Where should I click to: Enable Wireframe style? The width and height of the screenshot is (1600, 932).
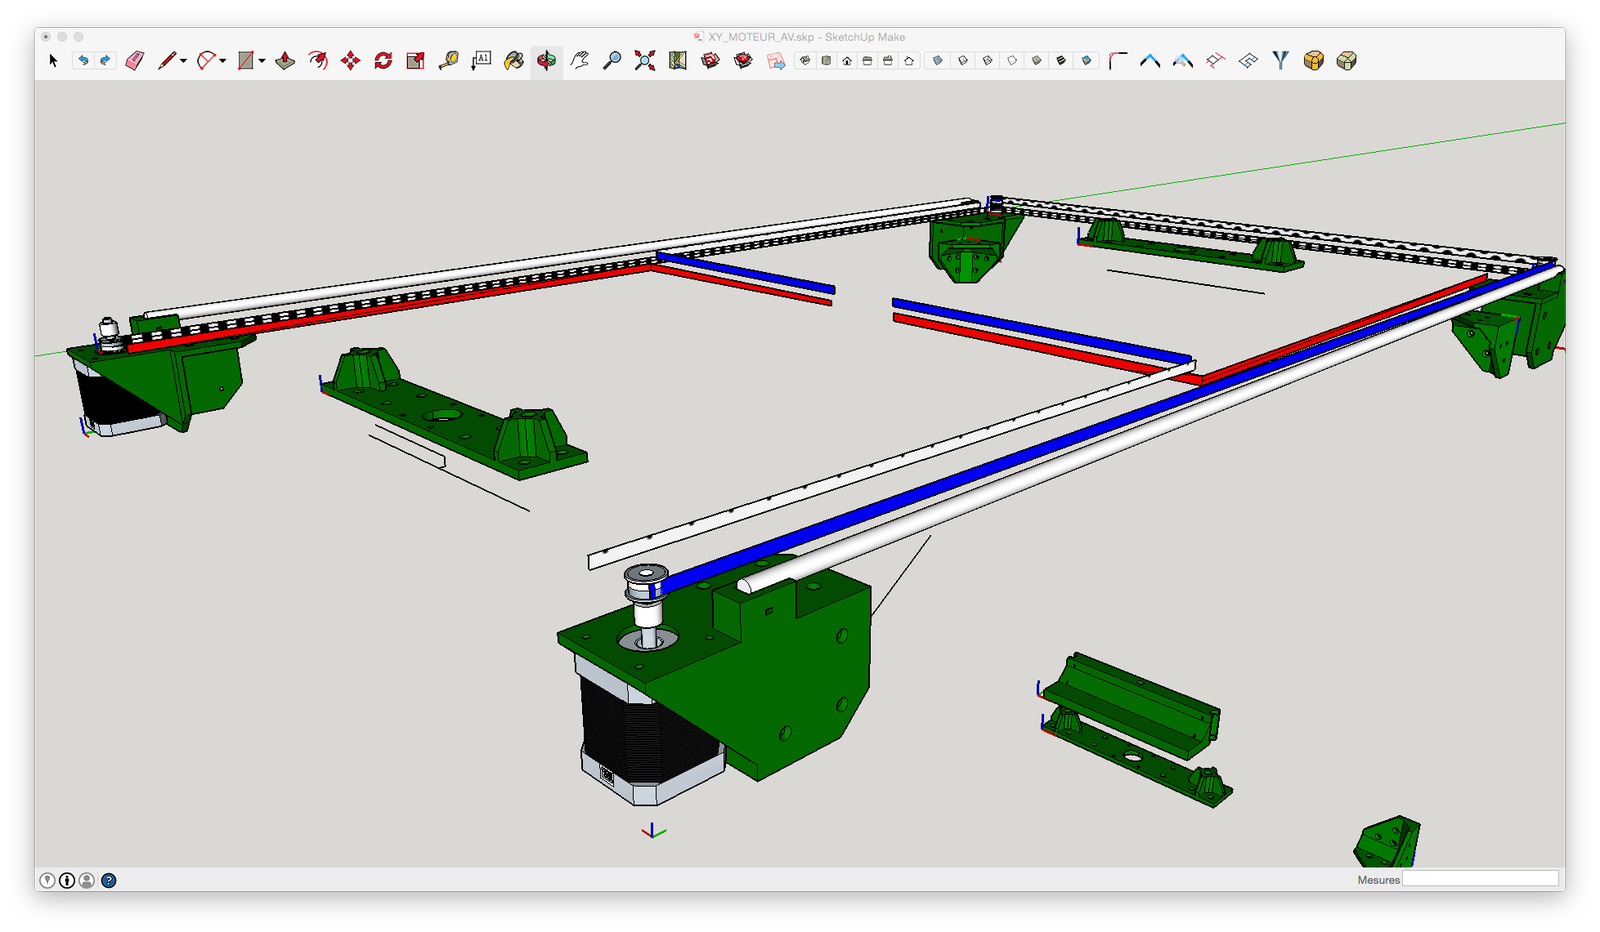click(x=988, y=61)
